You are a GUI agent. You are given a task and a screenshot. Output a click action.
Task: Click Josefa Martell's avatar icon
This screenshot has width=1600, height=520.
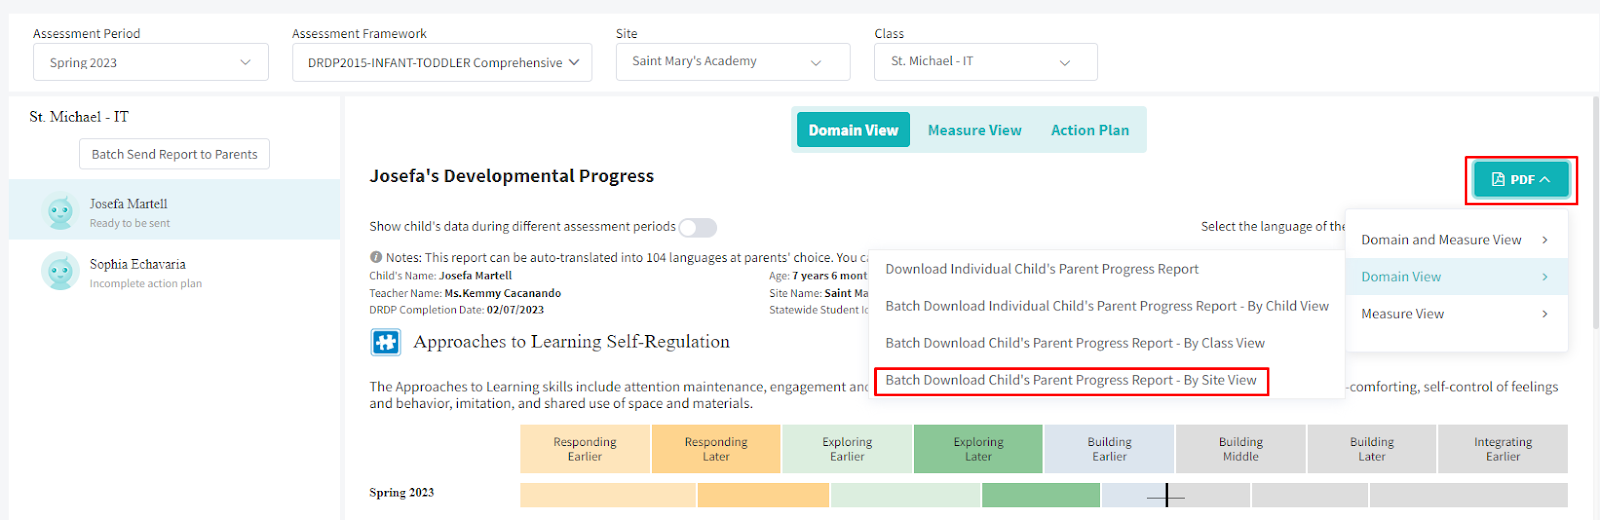pos(60,211)
